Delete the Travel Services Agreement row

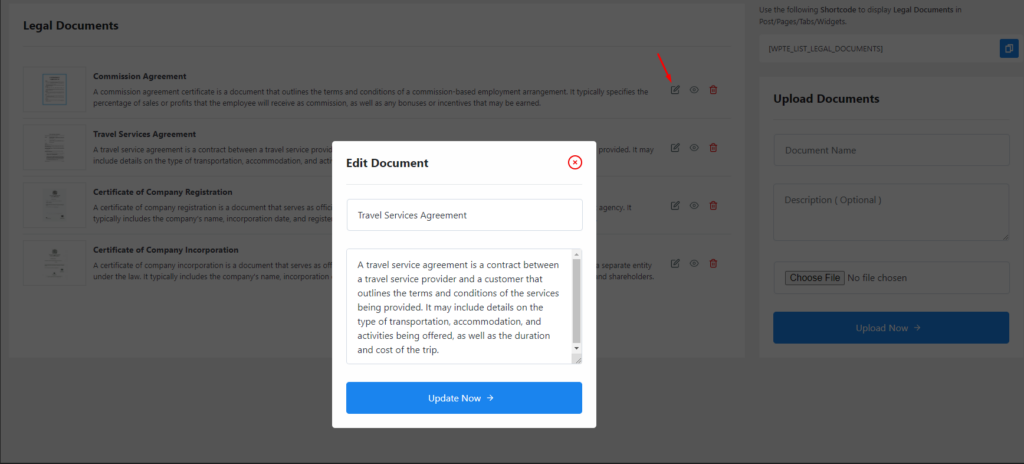[713, 148]
